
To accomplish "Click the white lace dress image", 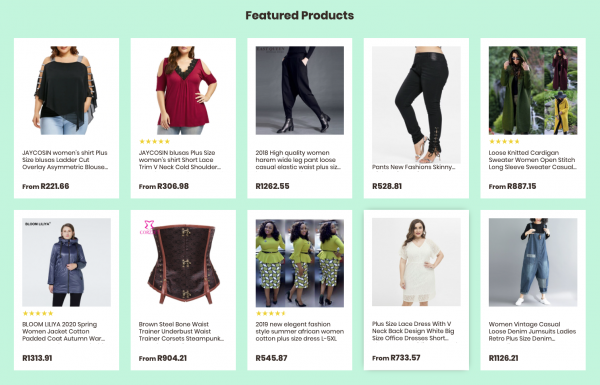I will point(416,262).
